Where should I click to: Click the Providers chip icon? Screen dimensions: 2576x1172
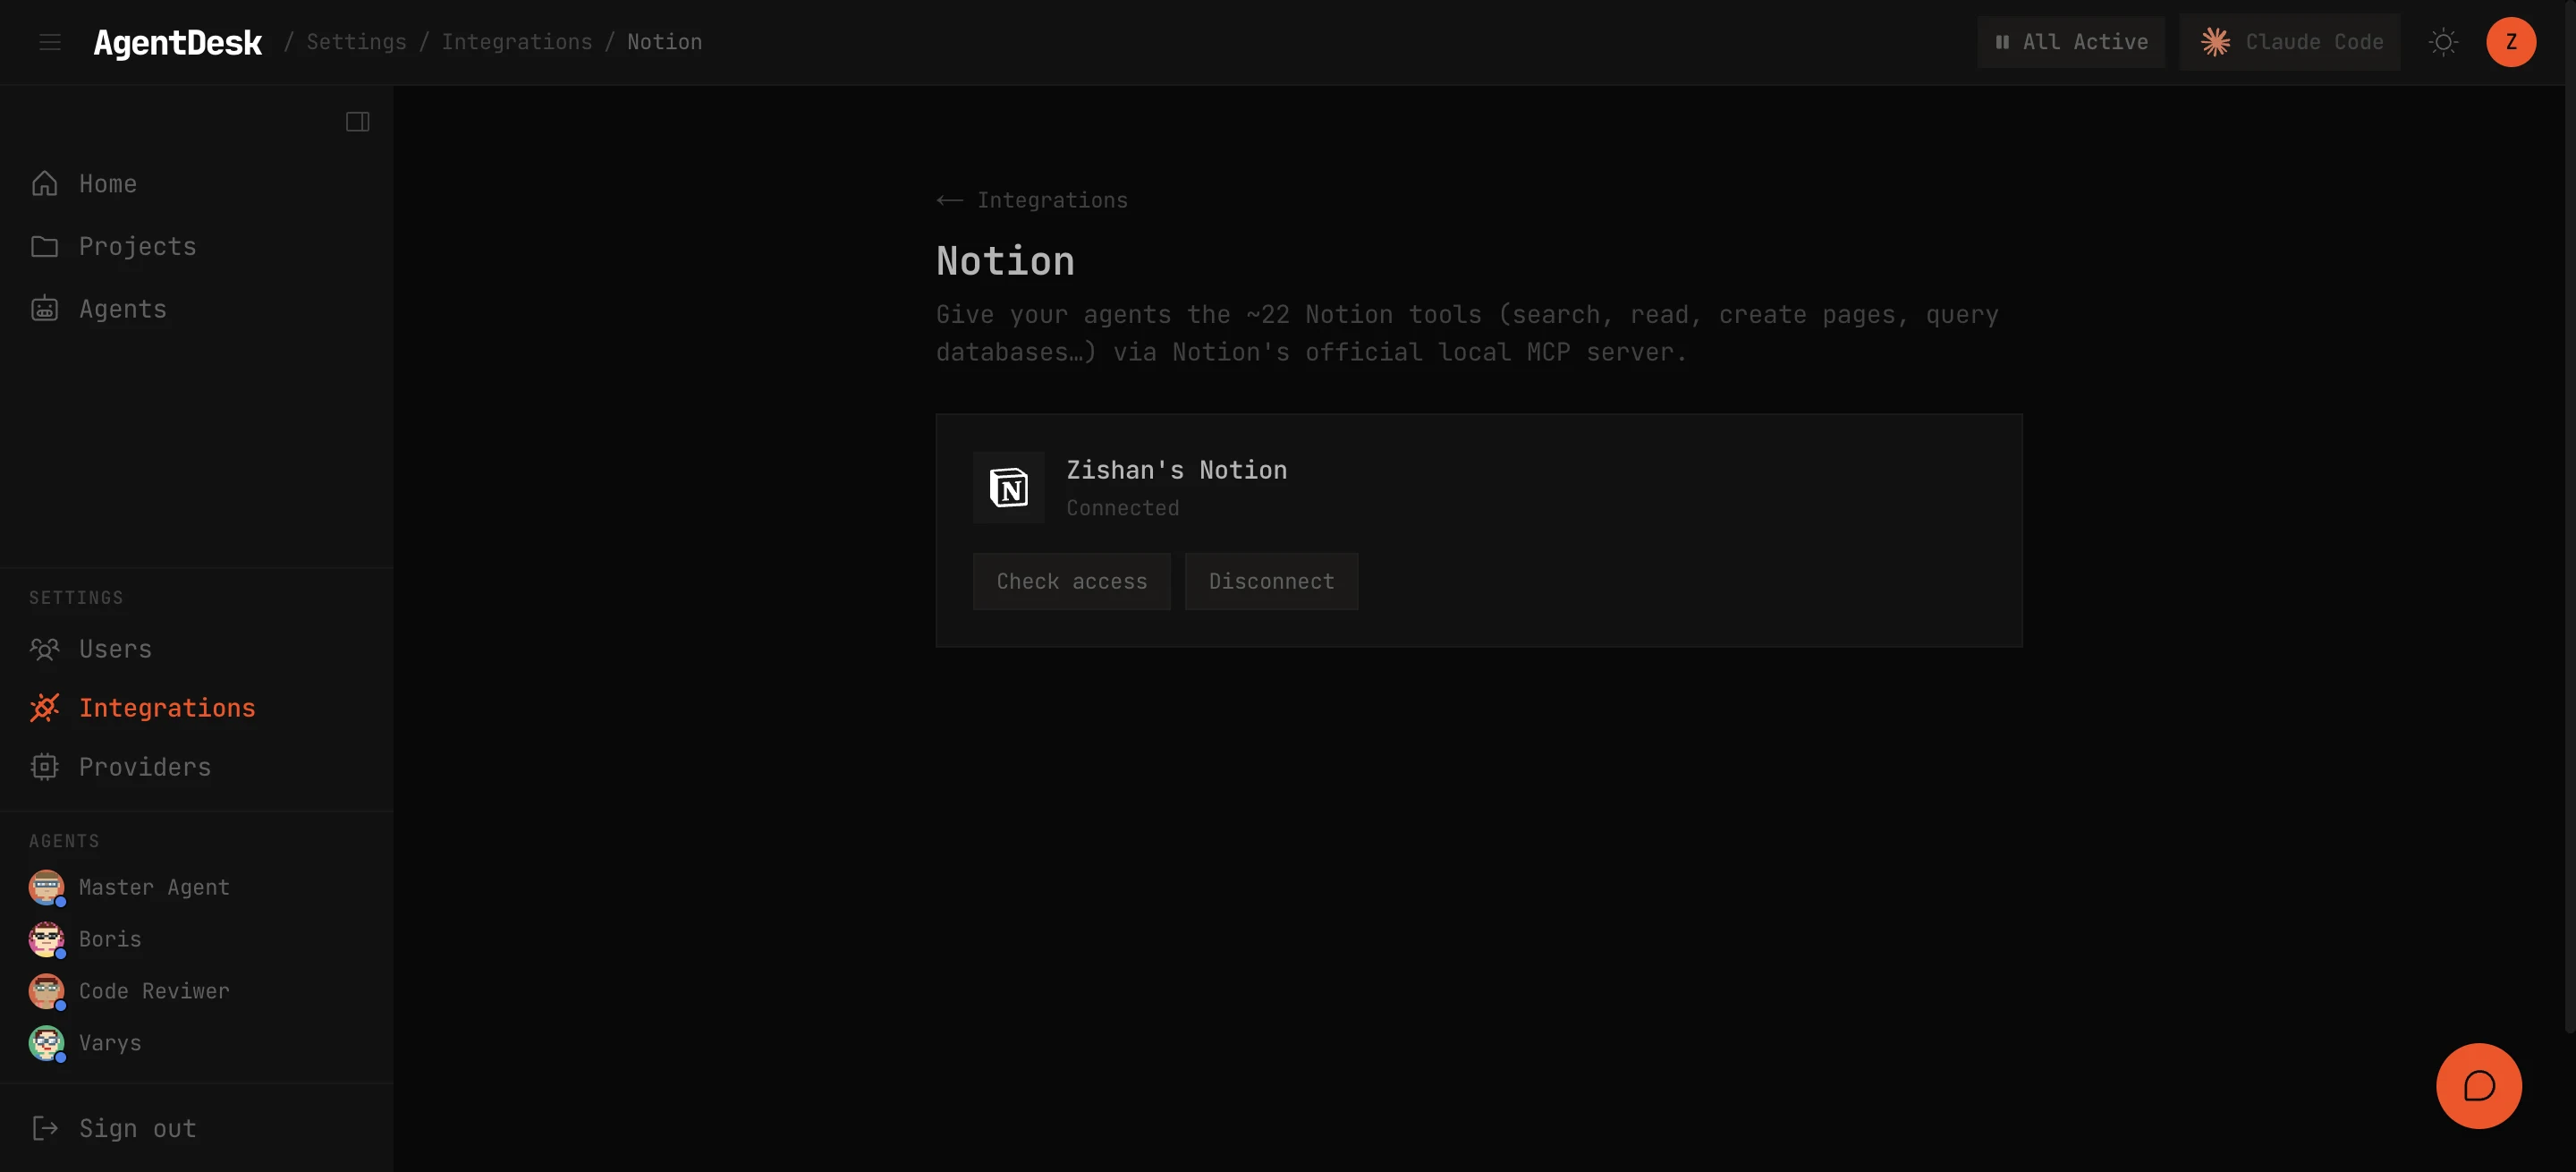[44, 767]
